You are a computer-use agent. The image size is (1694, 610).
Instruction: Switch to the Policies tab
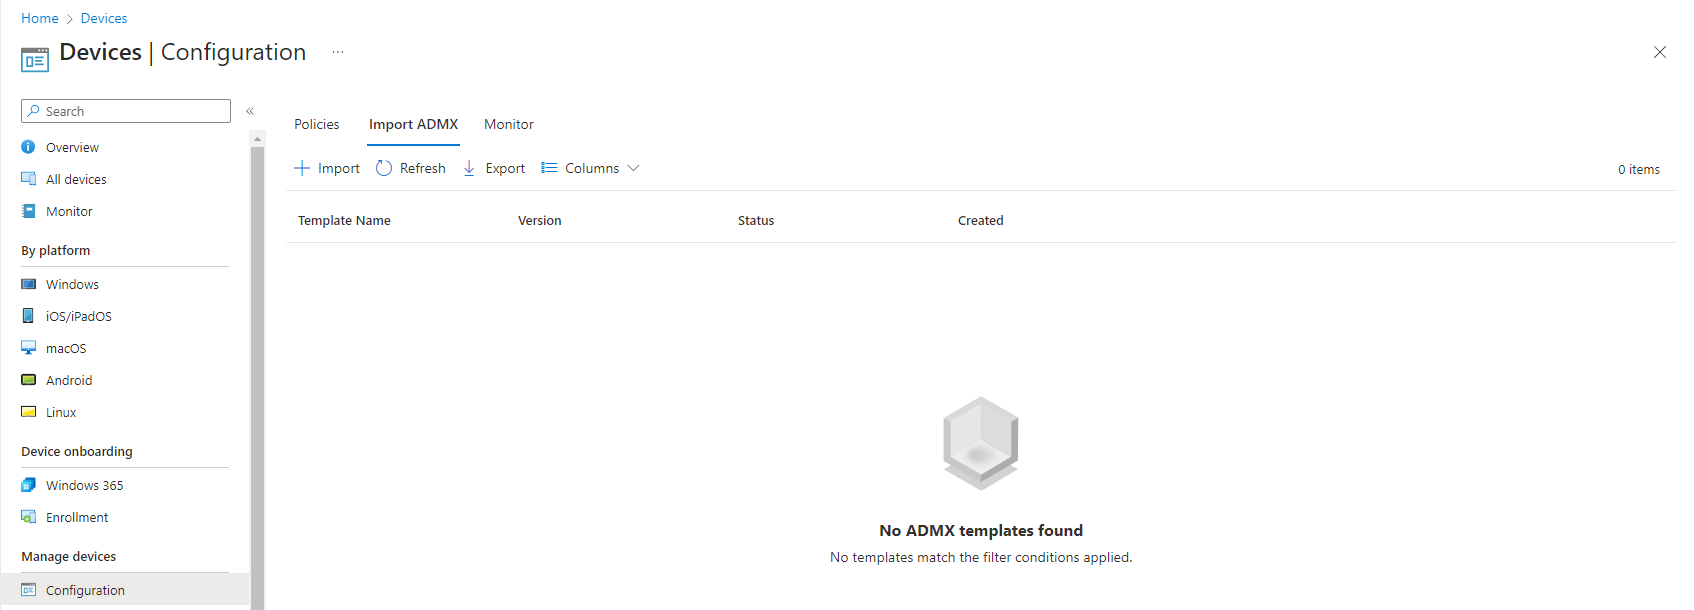[317, 124]
